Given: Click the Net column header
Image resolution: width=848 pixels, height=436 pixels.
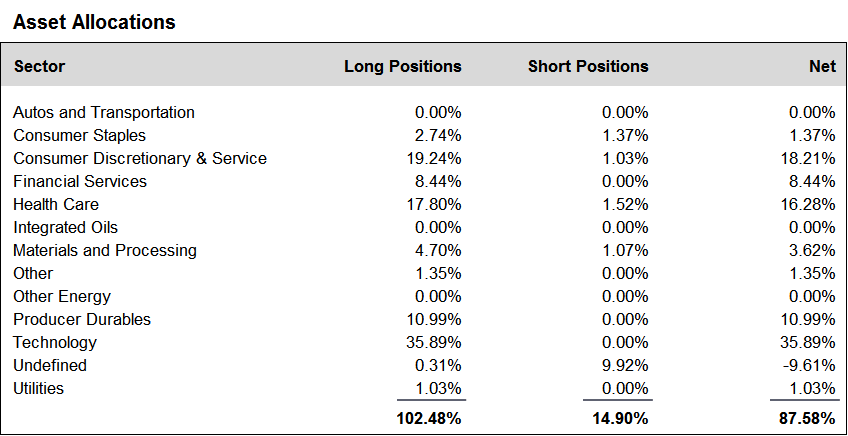Looking at the screenshot, I should pyautogui.click(x=823, y=66).
